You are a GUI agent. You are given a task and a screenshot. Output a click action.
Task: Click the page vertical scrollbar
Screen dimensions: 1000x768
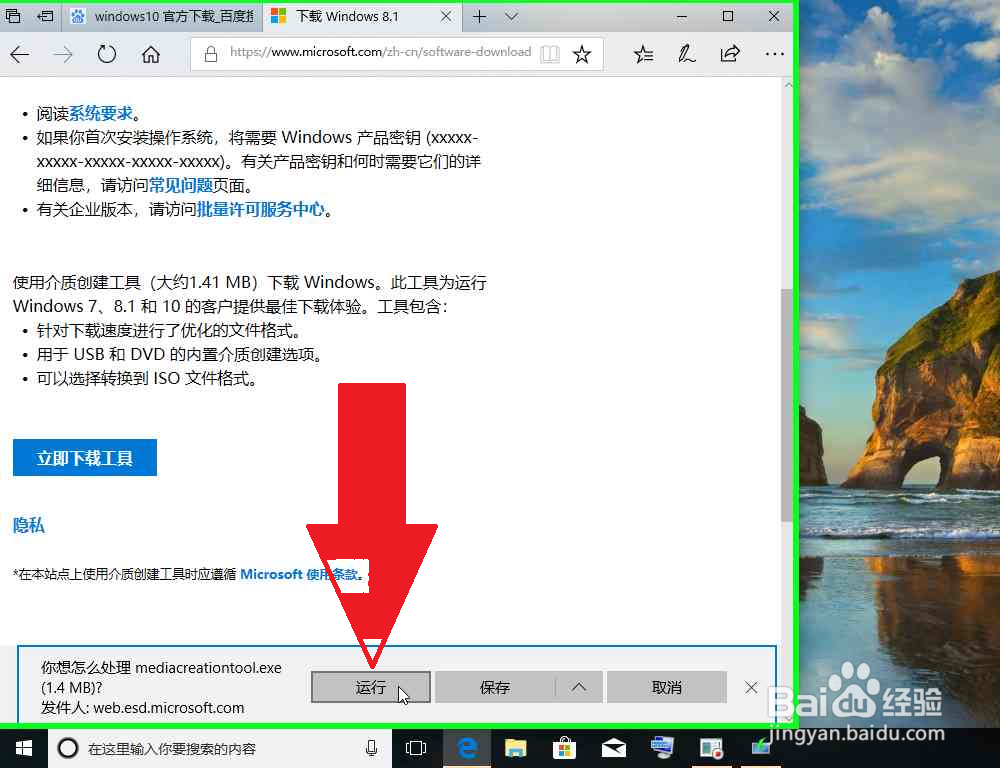[x=787, y=405]
